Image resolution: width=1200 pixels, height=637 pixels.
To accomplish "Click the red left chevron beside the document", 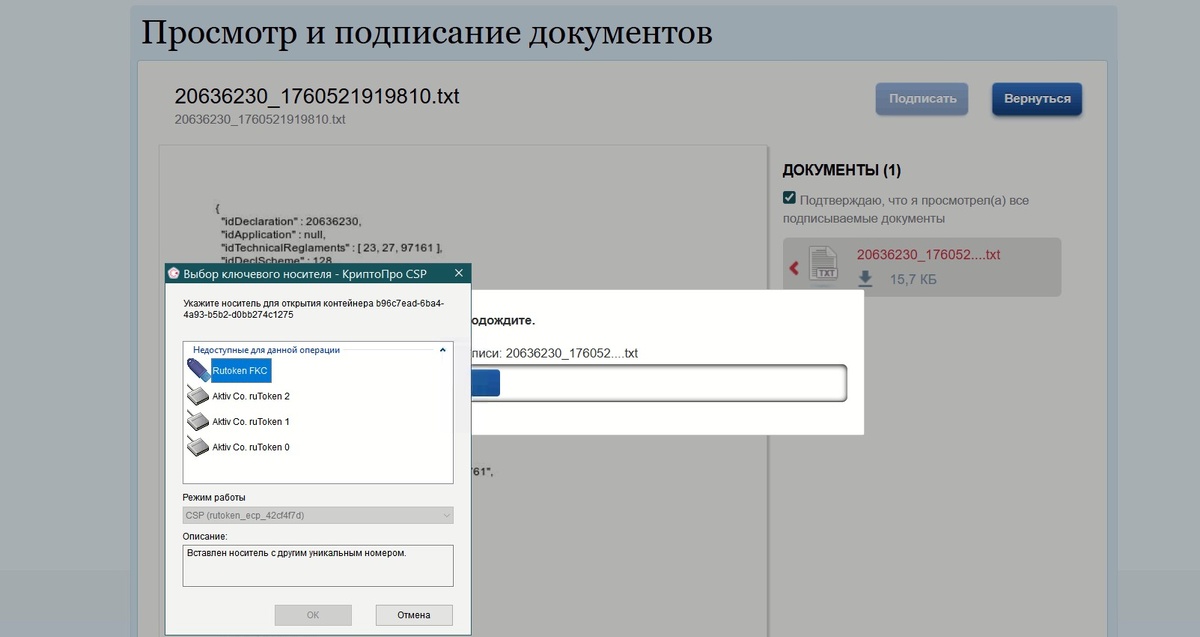I will coord(795,266).
